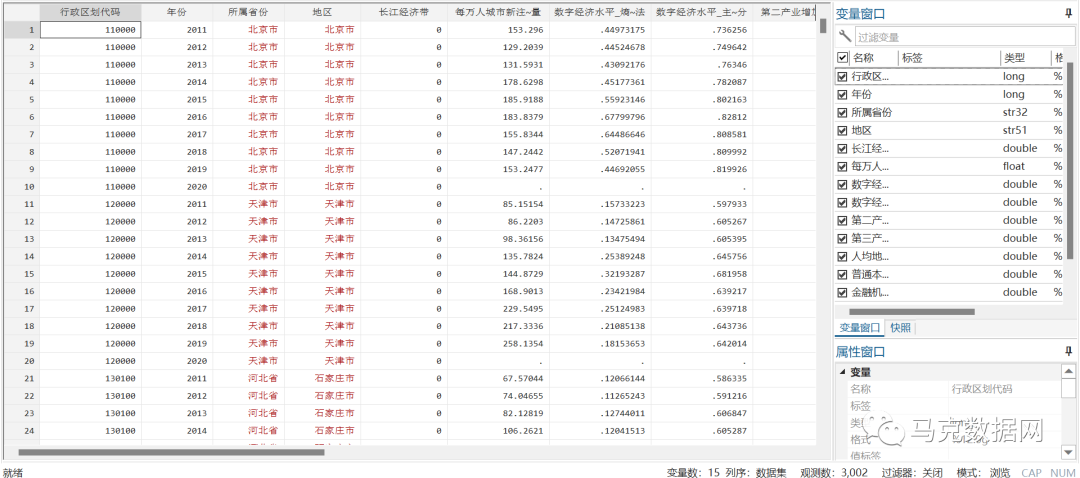
Task: Click the cell showing .82812
Action: 701,117
